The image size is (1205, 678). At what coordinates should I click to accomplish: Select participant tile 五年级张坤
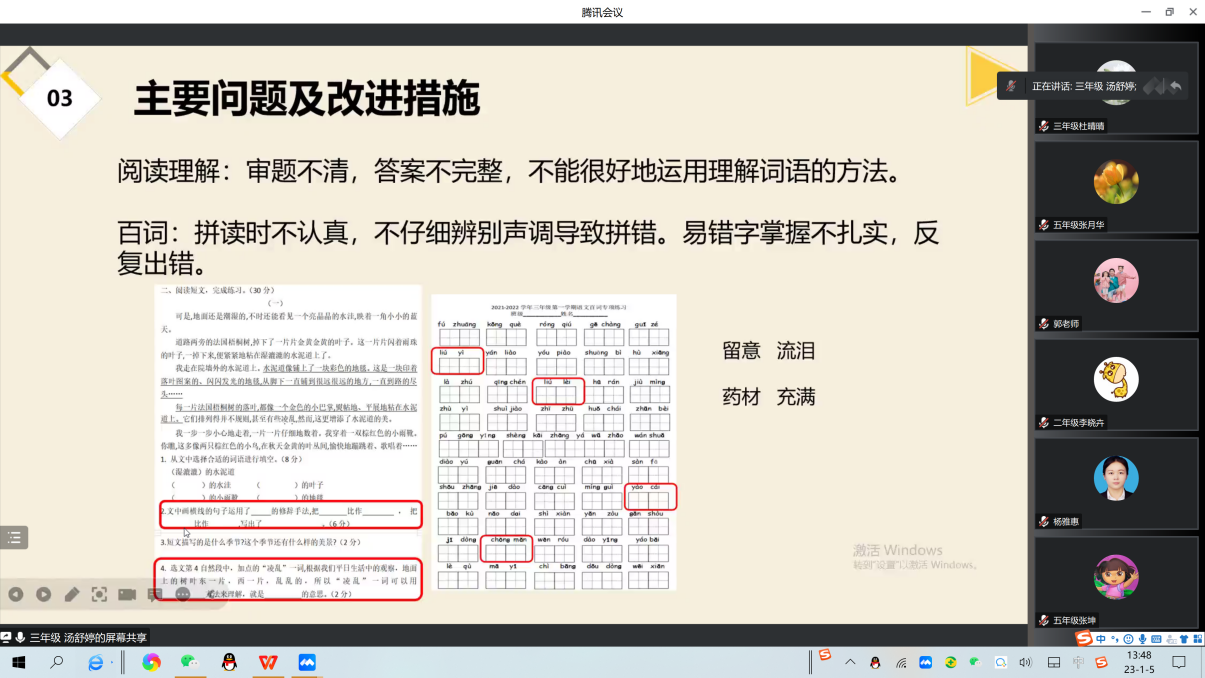[1116, 582]
